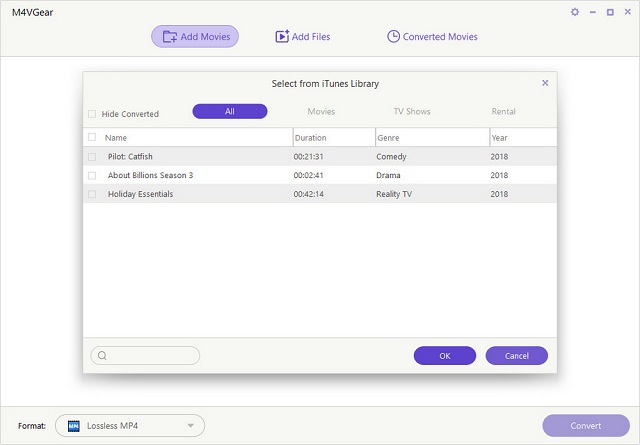Click the About Billions Season 3 title
The image size is (640, 445).
pos(150,176)
